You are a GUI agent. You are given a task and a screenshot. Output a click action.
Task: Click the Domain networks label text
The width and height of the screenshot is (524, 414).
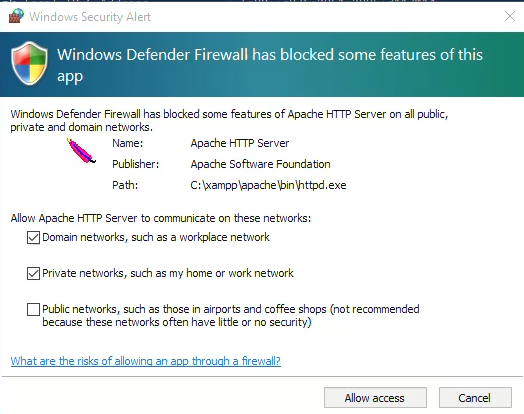[156, 237]
